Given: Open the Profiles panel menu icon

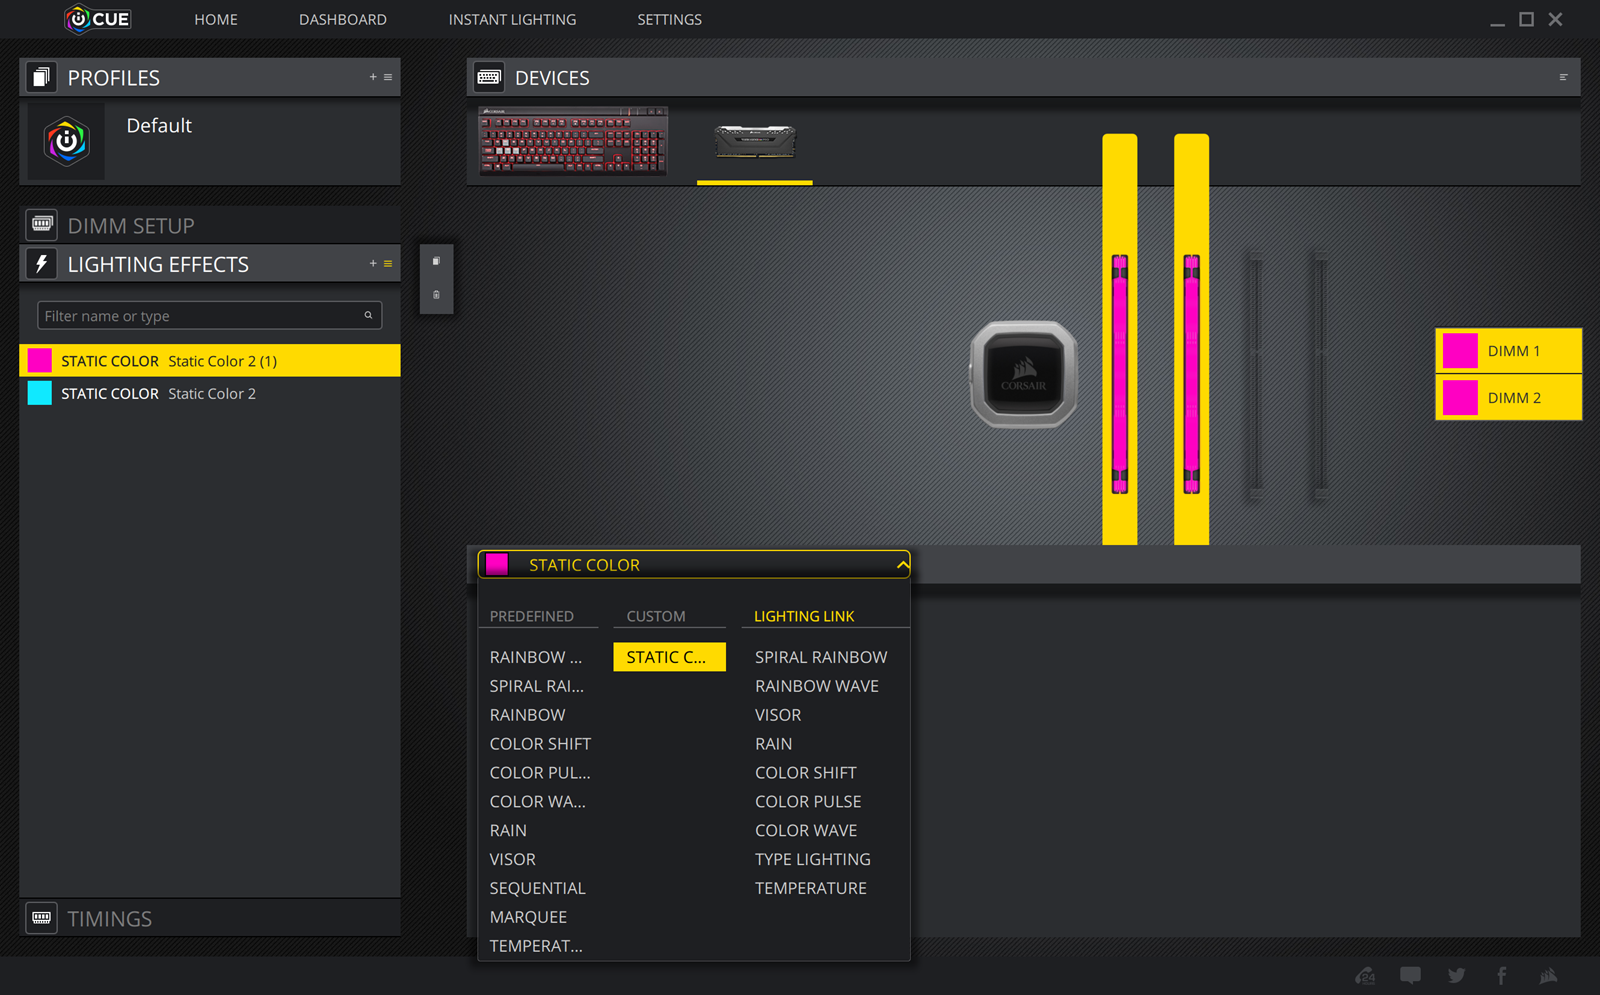Looking at the screenshot, I should [388, 77].
